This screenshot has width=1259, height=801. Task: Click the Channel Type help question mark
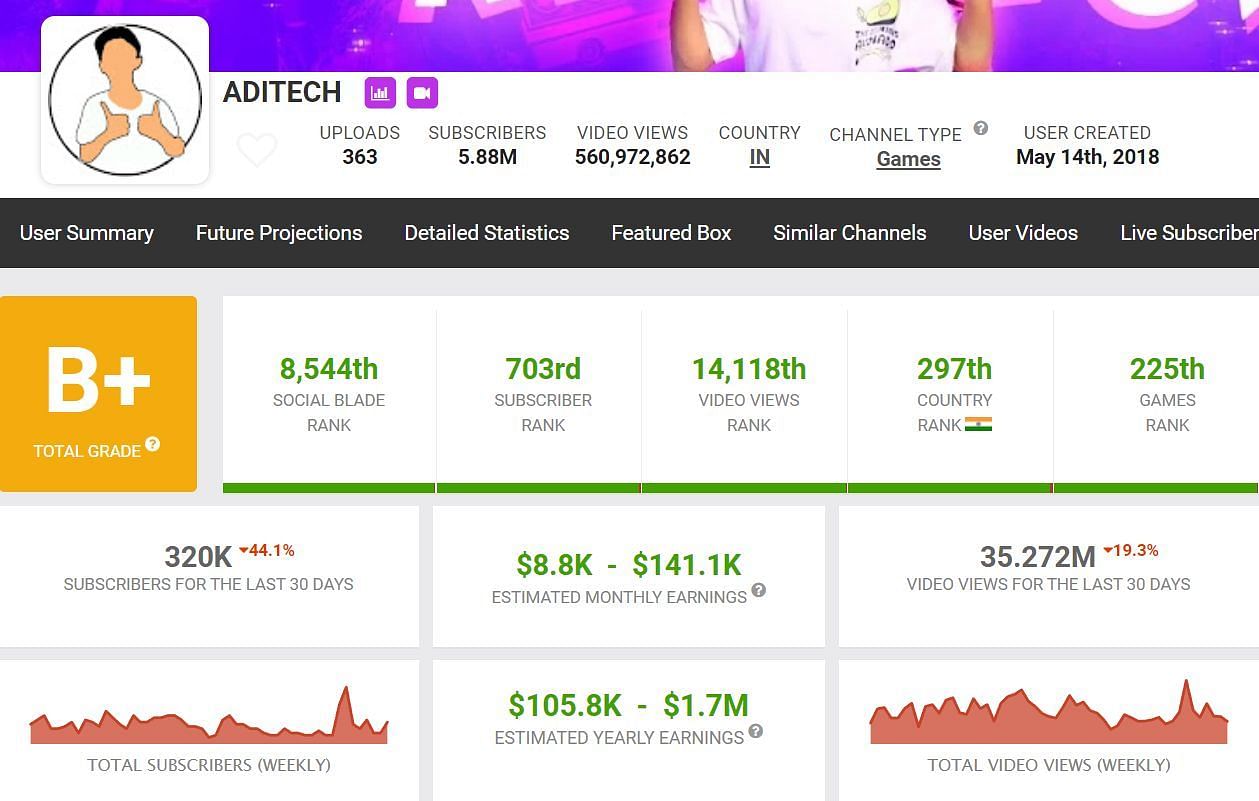coord(981,128)
